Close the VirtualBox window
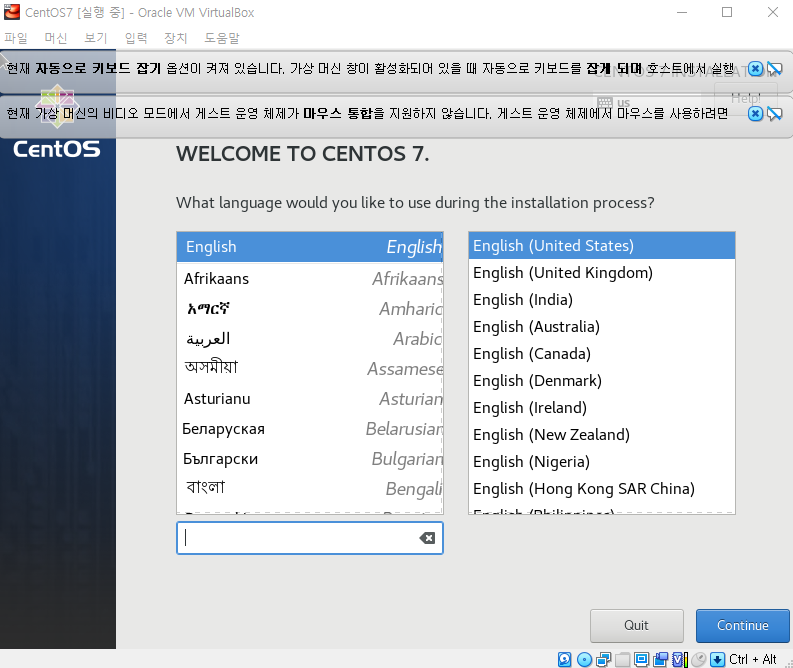 click(x=772, y=12)
